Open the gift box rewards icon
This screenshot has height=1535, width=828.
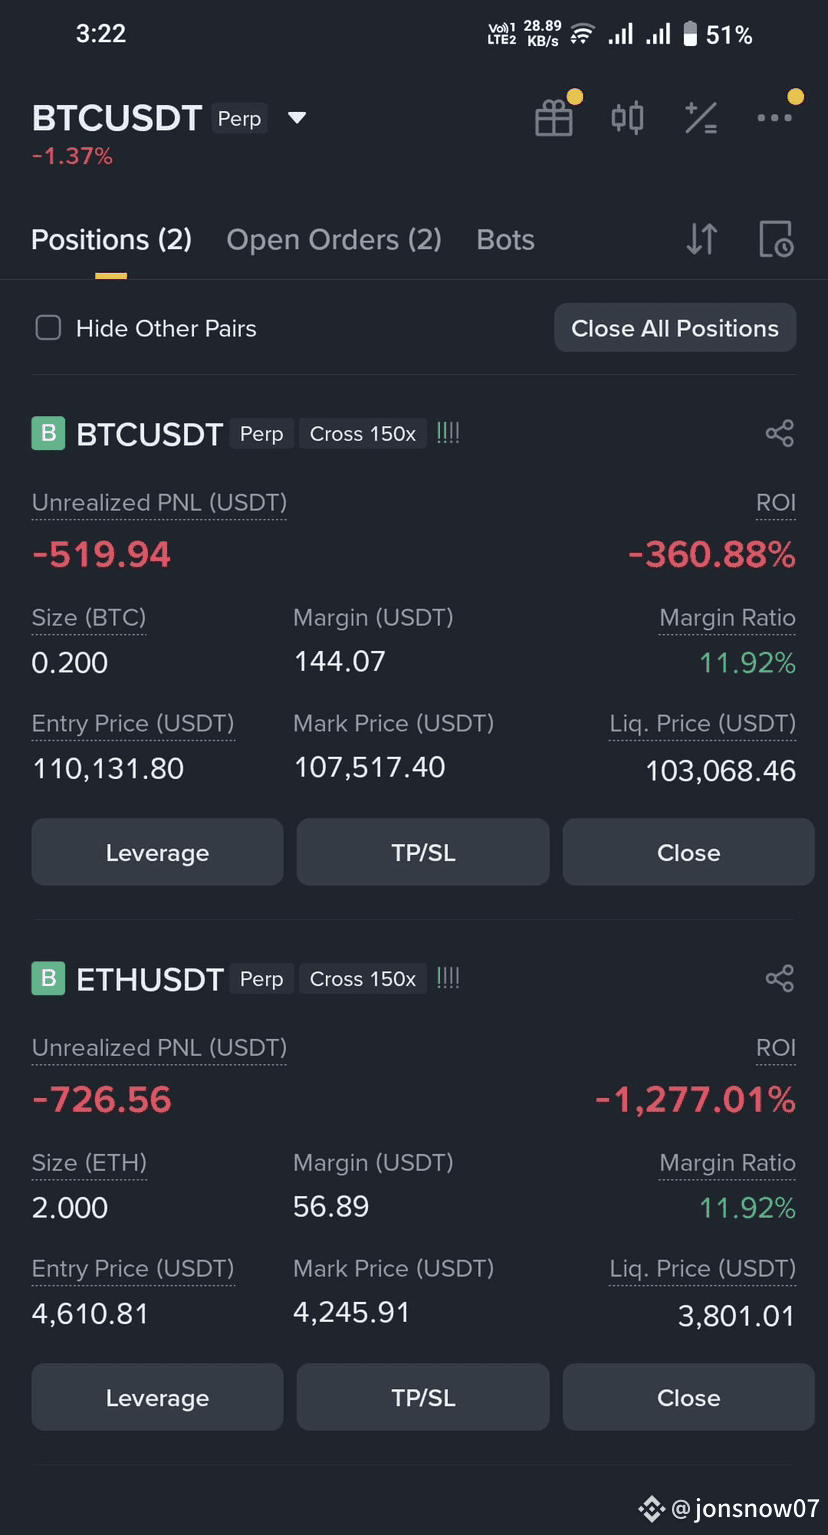click(x=554, y=118)
